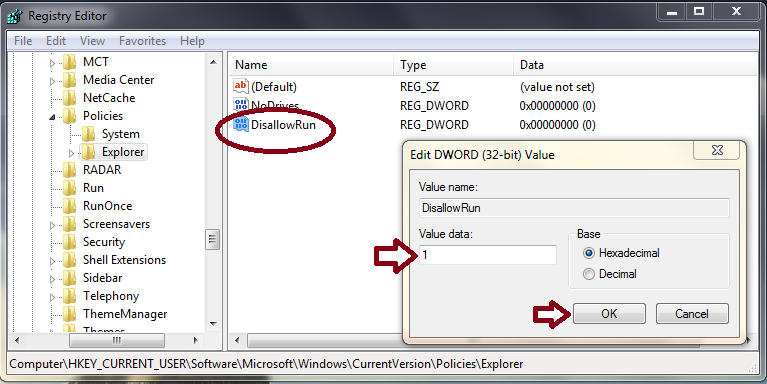This screenshot has height=384, width=767.
Task: Sort values by the Type column header
Action: (453, 65)
